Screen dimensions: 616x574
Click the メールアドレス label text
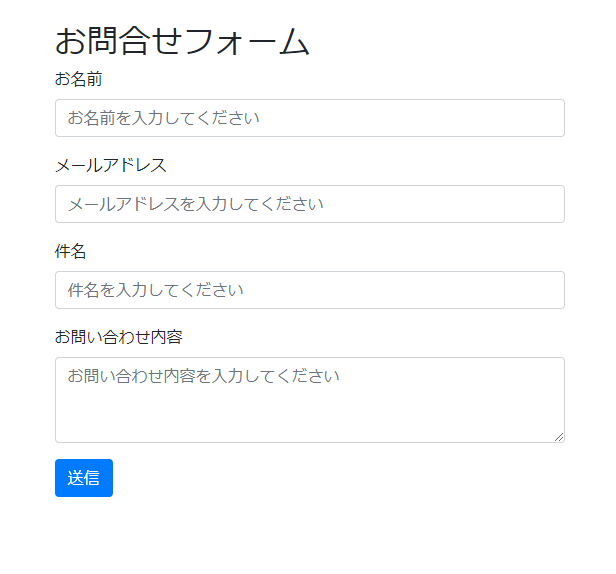click(x=110, y=165)
